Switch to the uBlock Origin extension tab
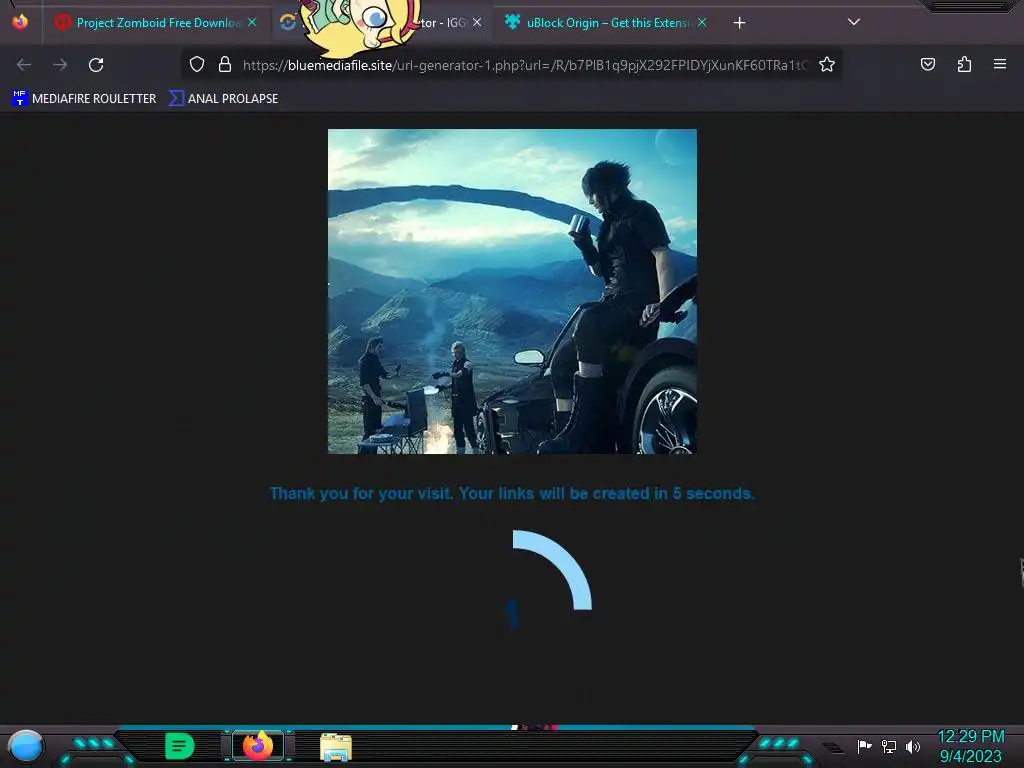This screenshot has height=768, width=1024. pyautogui.click(x=605, y=23)
